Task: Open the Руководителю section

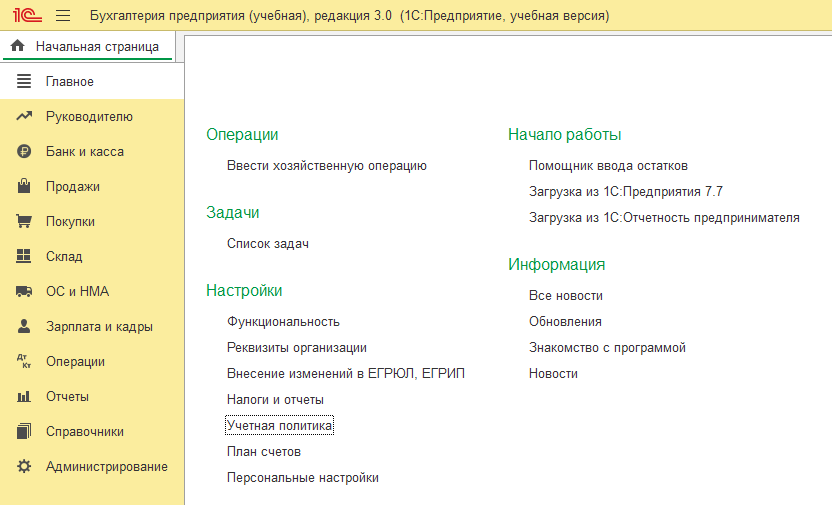Action: point(92,116)
